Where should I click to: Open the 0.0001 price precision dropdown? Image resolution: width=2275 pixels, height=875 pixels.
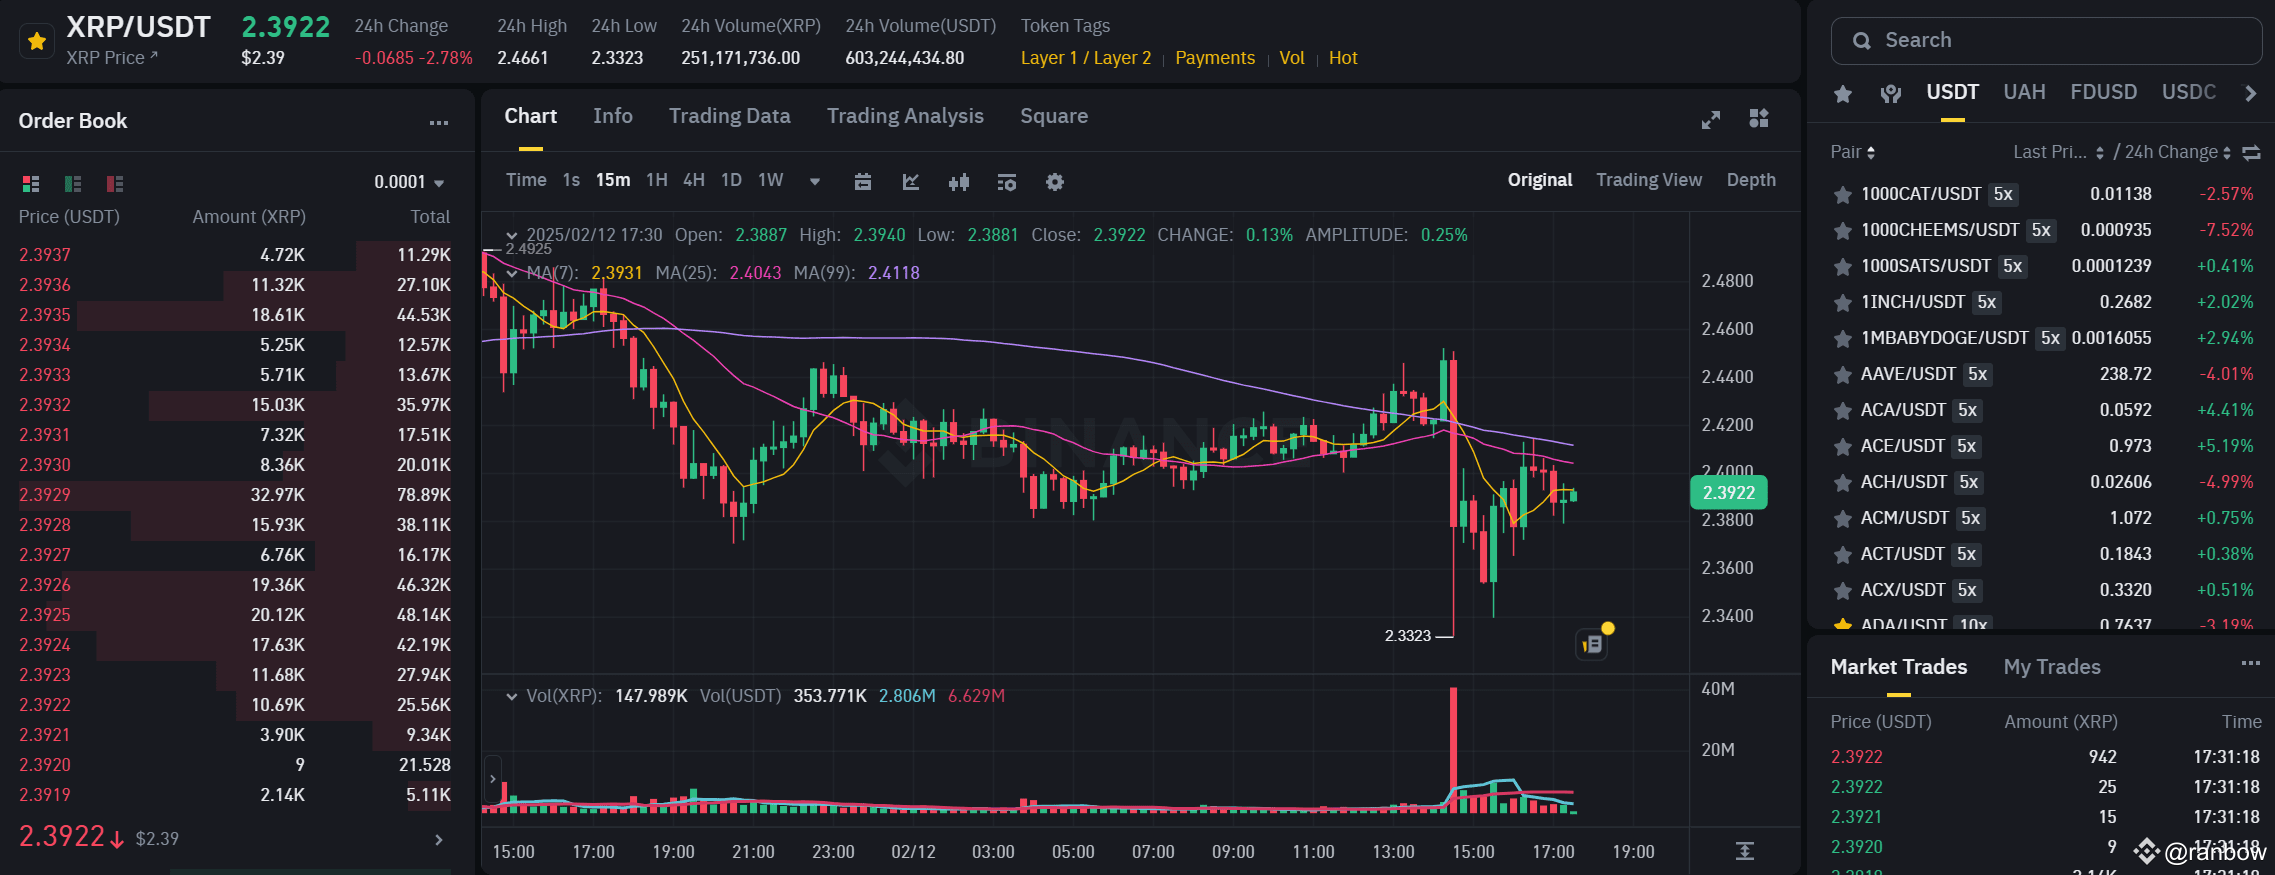click(409, 182)
